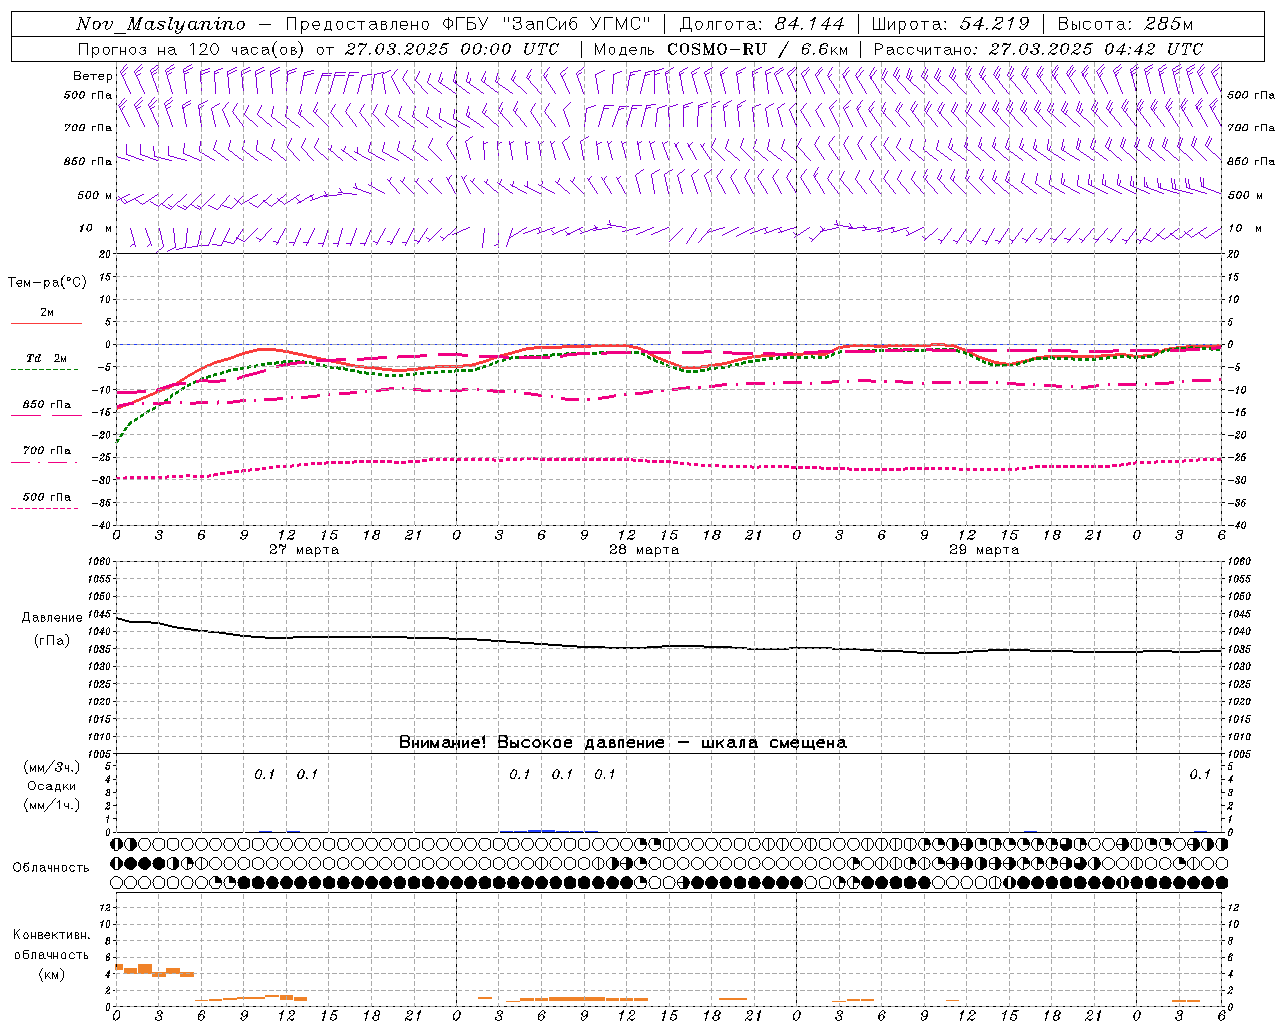Click the "10 м" wind level label on left

click(96, 228)
